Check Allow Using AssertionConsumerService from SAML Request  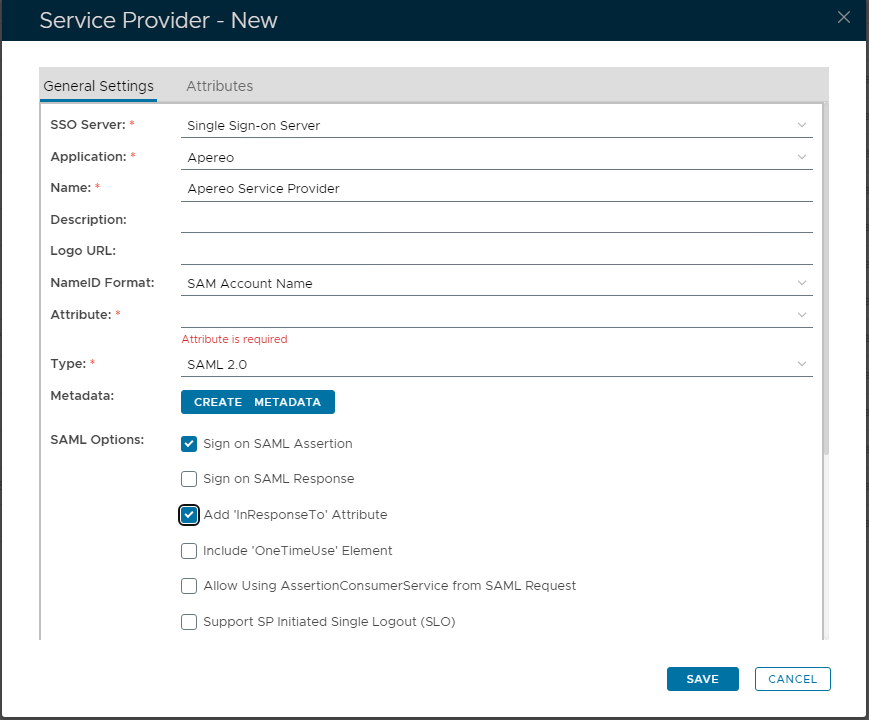coord(189,586)
